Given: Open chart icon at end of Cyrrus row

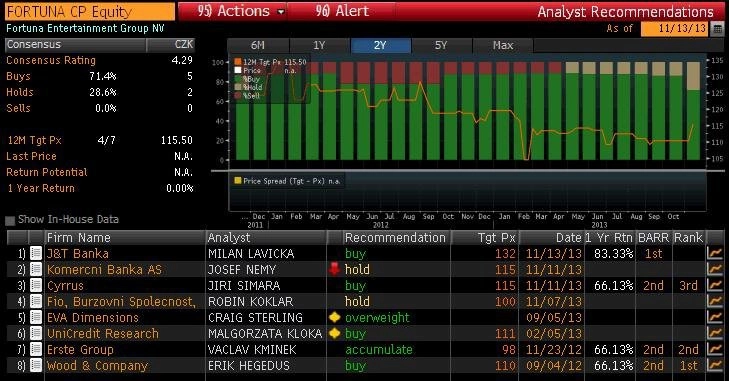Looking at the screenshot, I should pyautogui.click(x=715, y=286).
